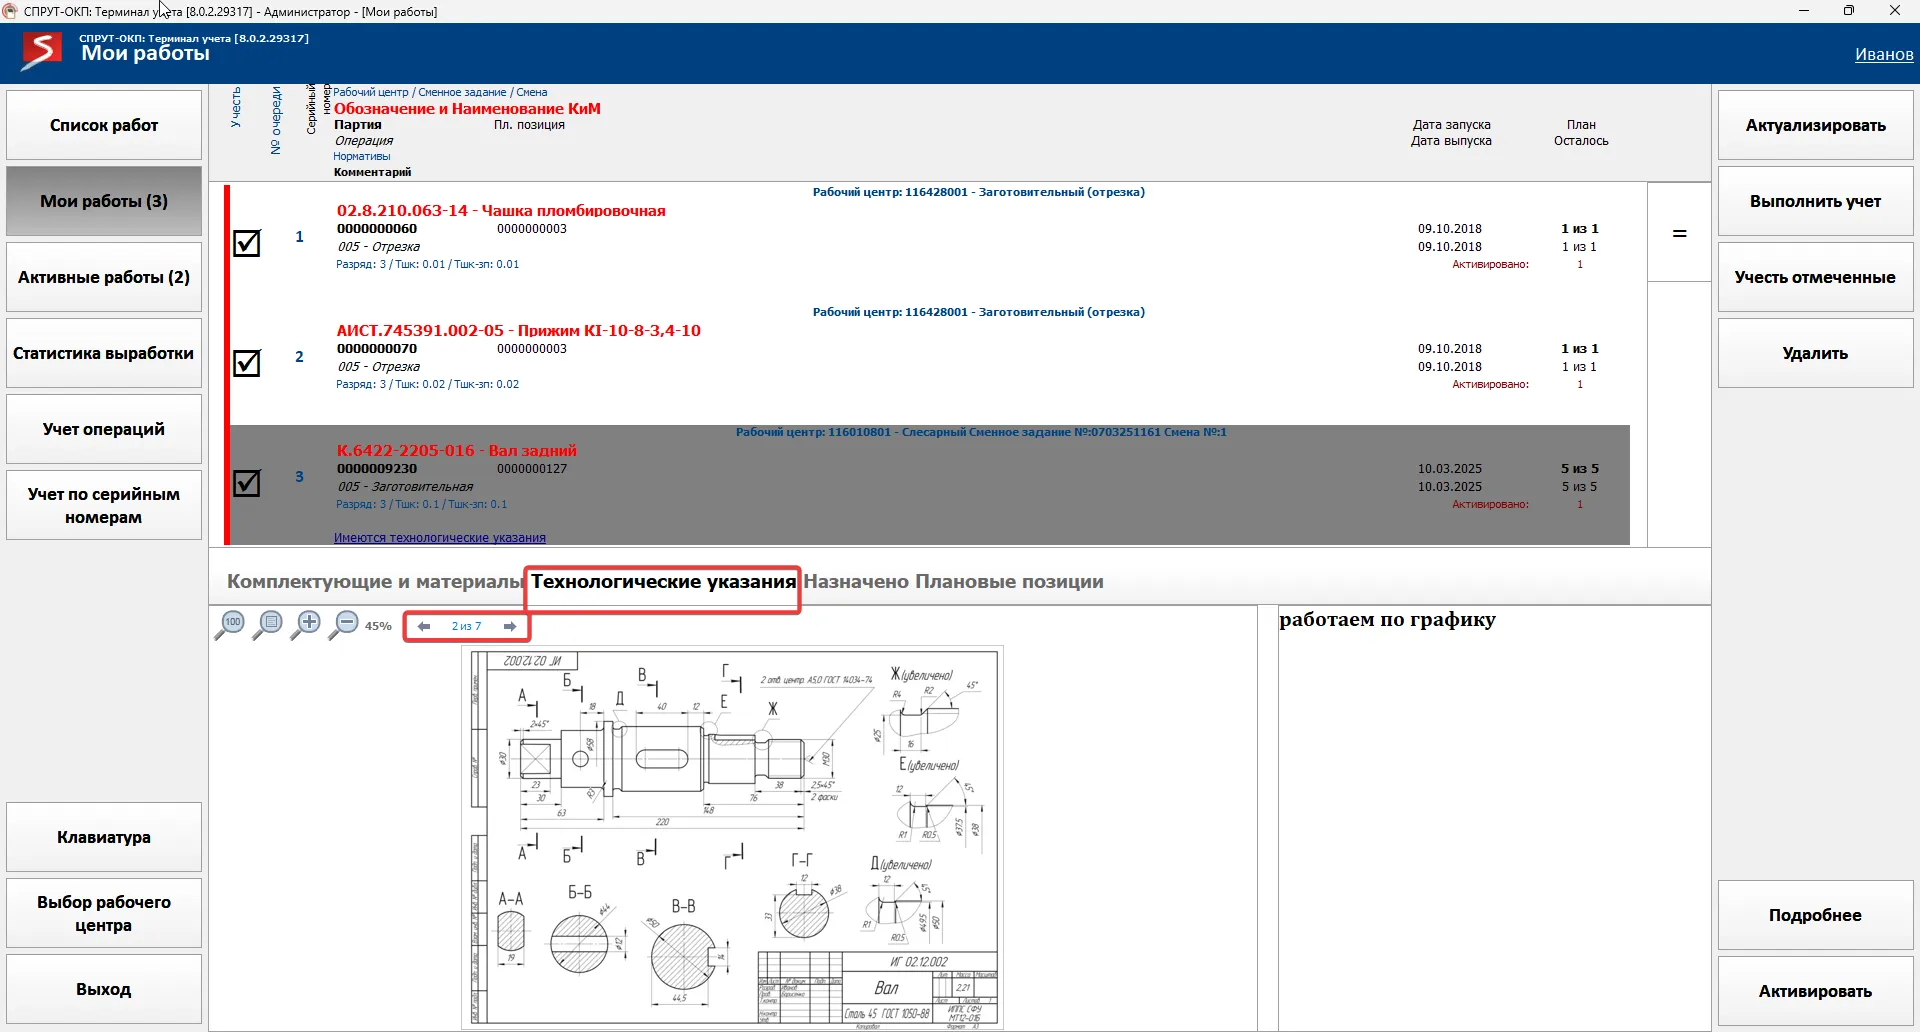Click the SPRUT logo icon in the header
1920x1032 pixels.
pos(42,51)
